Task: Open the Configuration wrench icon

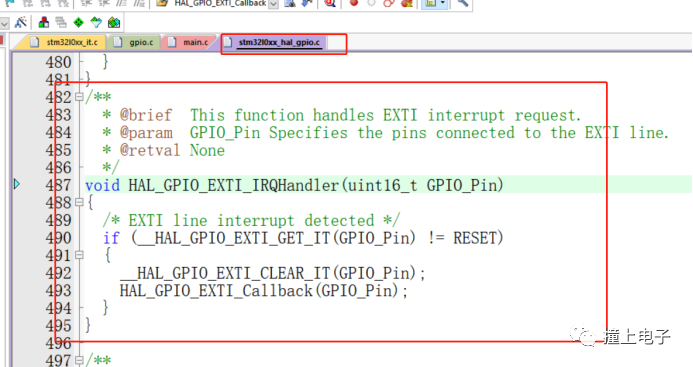Action: (x=462, y=3)
